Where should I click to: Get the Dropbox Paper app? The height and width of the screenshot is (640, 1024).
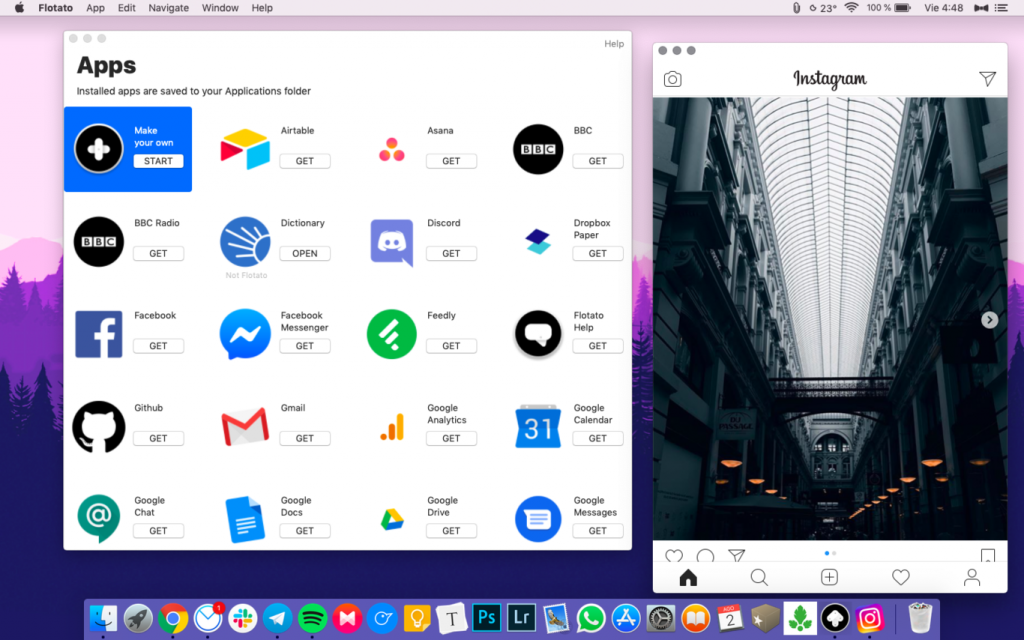(x=598, y=253)
